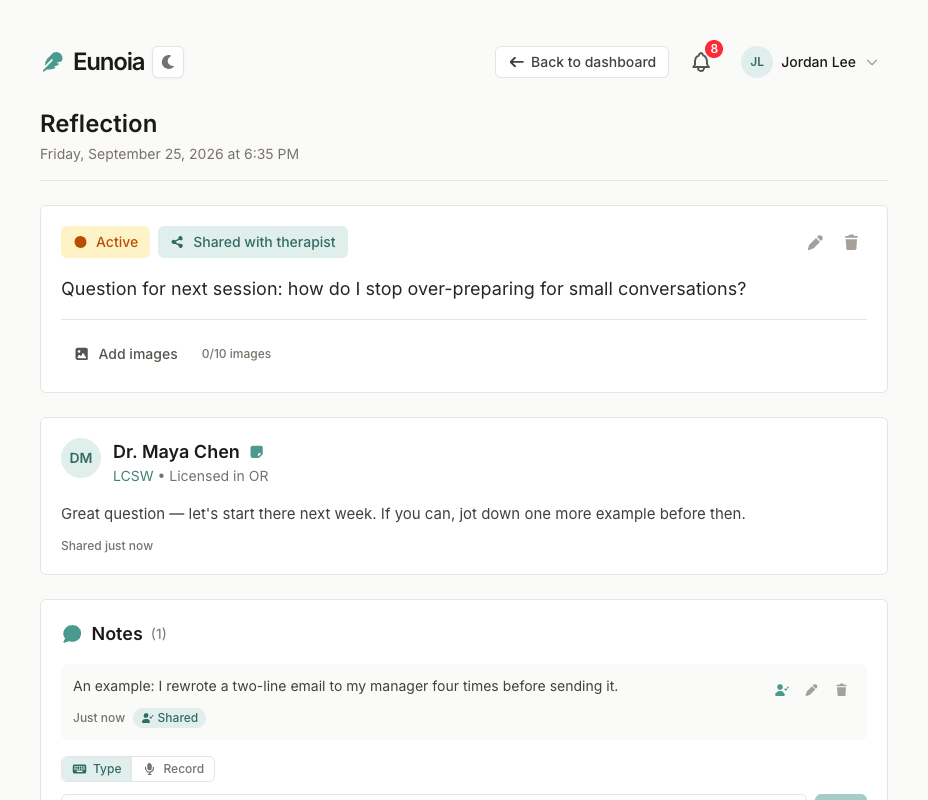Toggle dark mode moon icon

point(168,62)
